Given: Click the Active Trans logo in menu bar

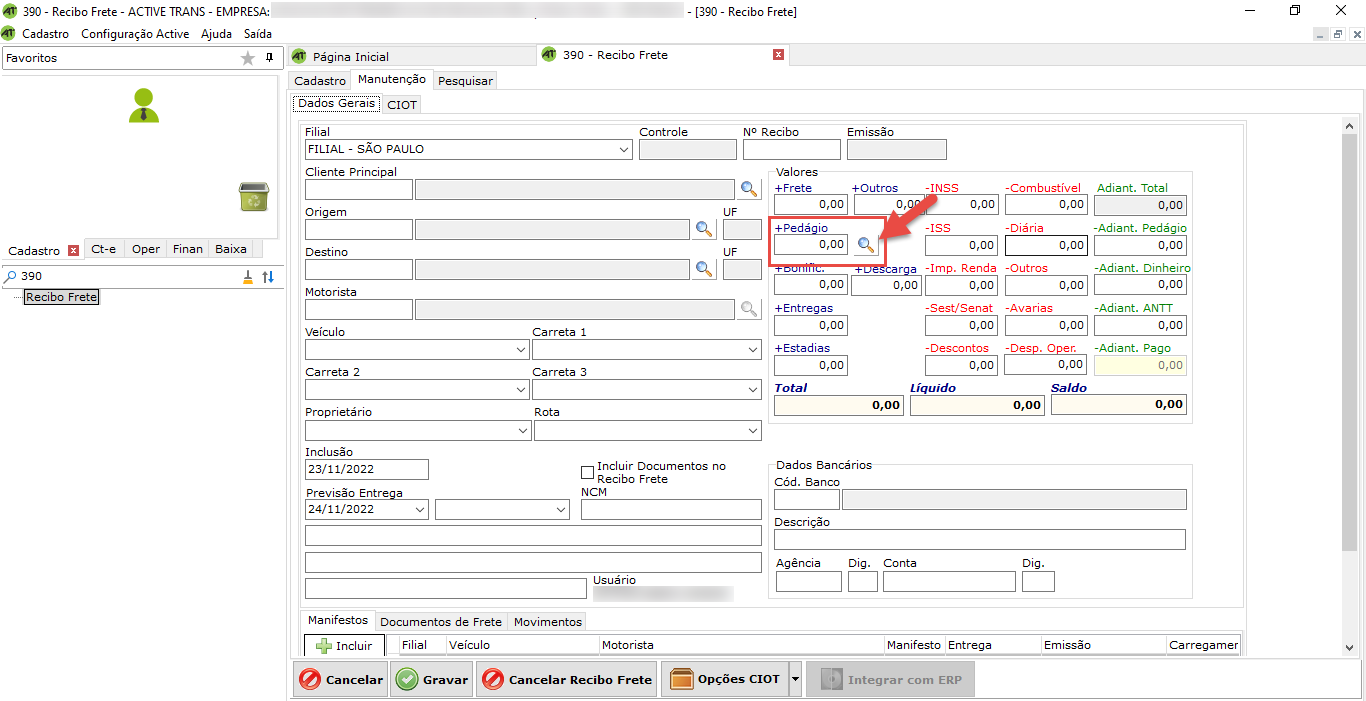Looking at the screenshot, I should pos(9,33).
